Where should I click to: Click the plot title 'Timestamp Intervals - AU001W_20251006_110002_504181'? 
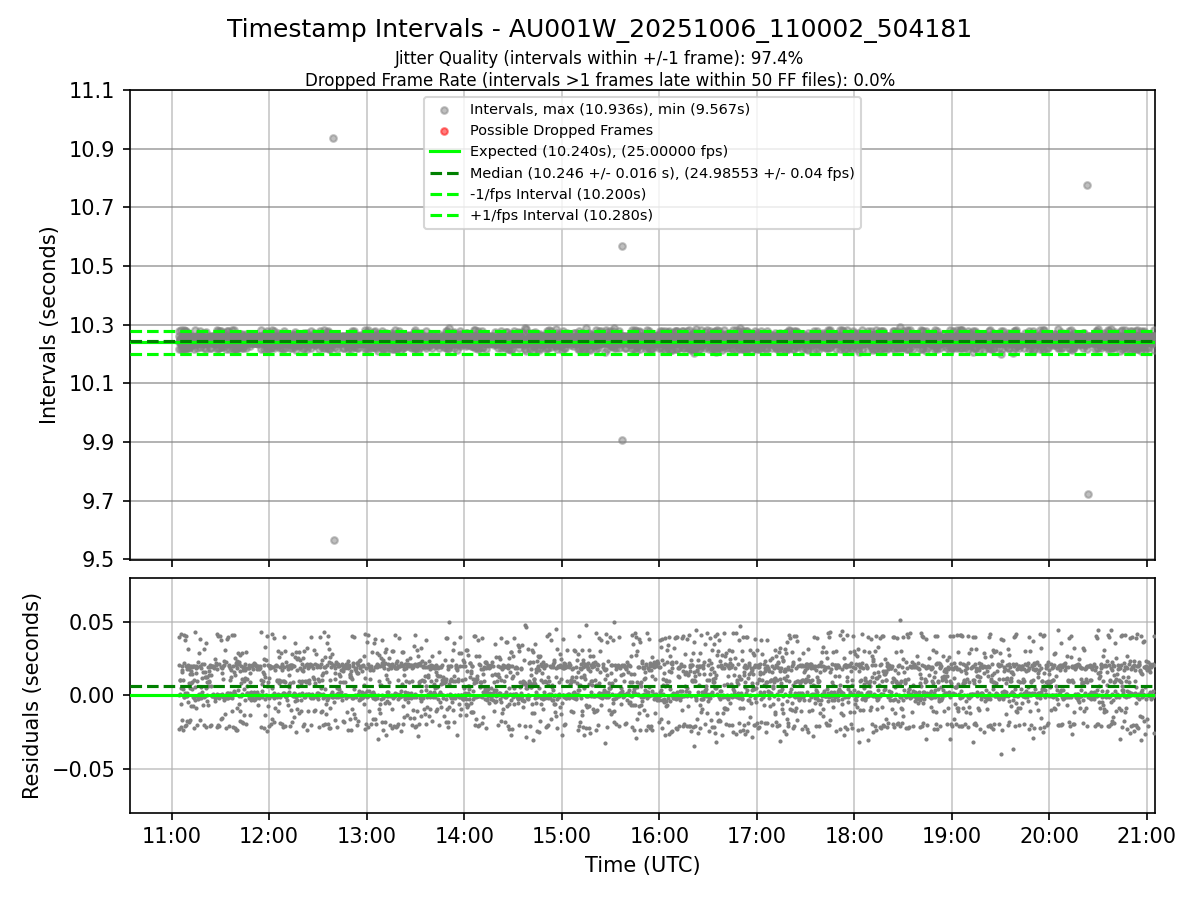pos(599,29)
